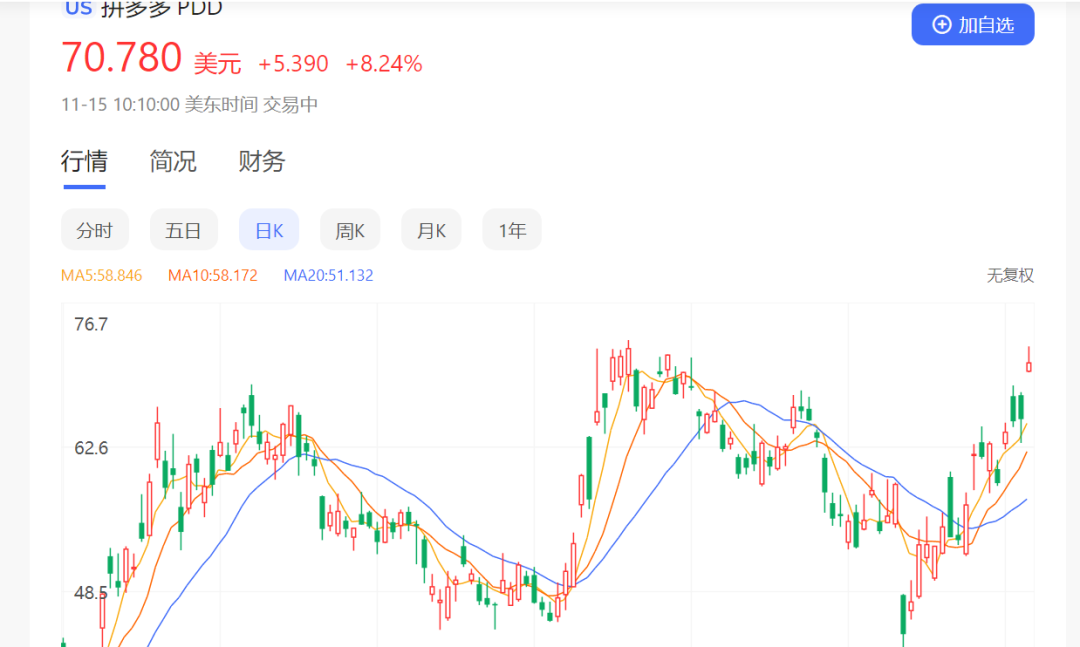Click the MA20:51.132 indicator label
Image resolution: width=1080 pixels, height=647 pixels.
point(329,276)
